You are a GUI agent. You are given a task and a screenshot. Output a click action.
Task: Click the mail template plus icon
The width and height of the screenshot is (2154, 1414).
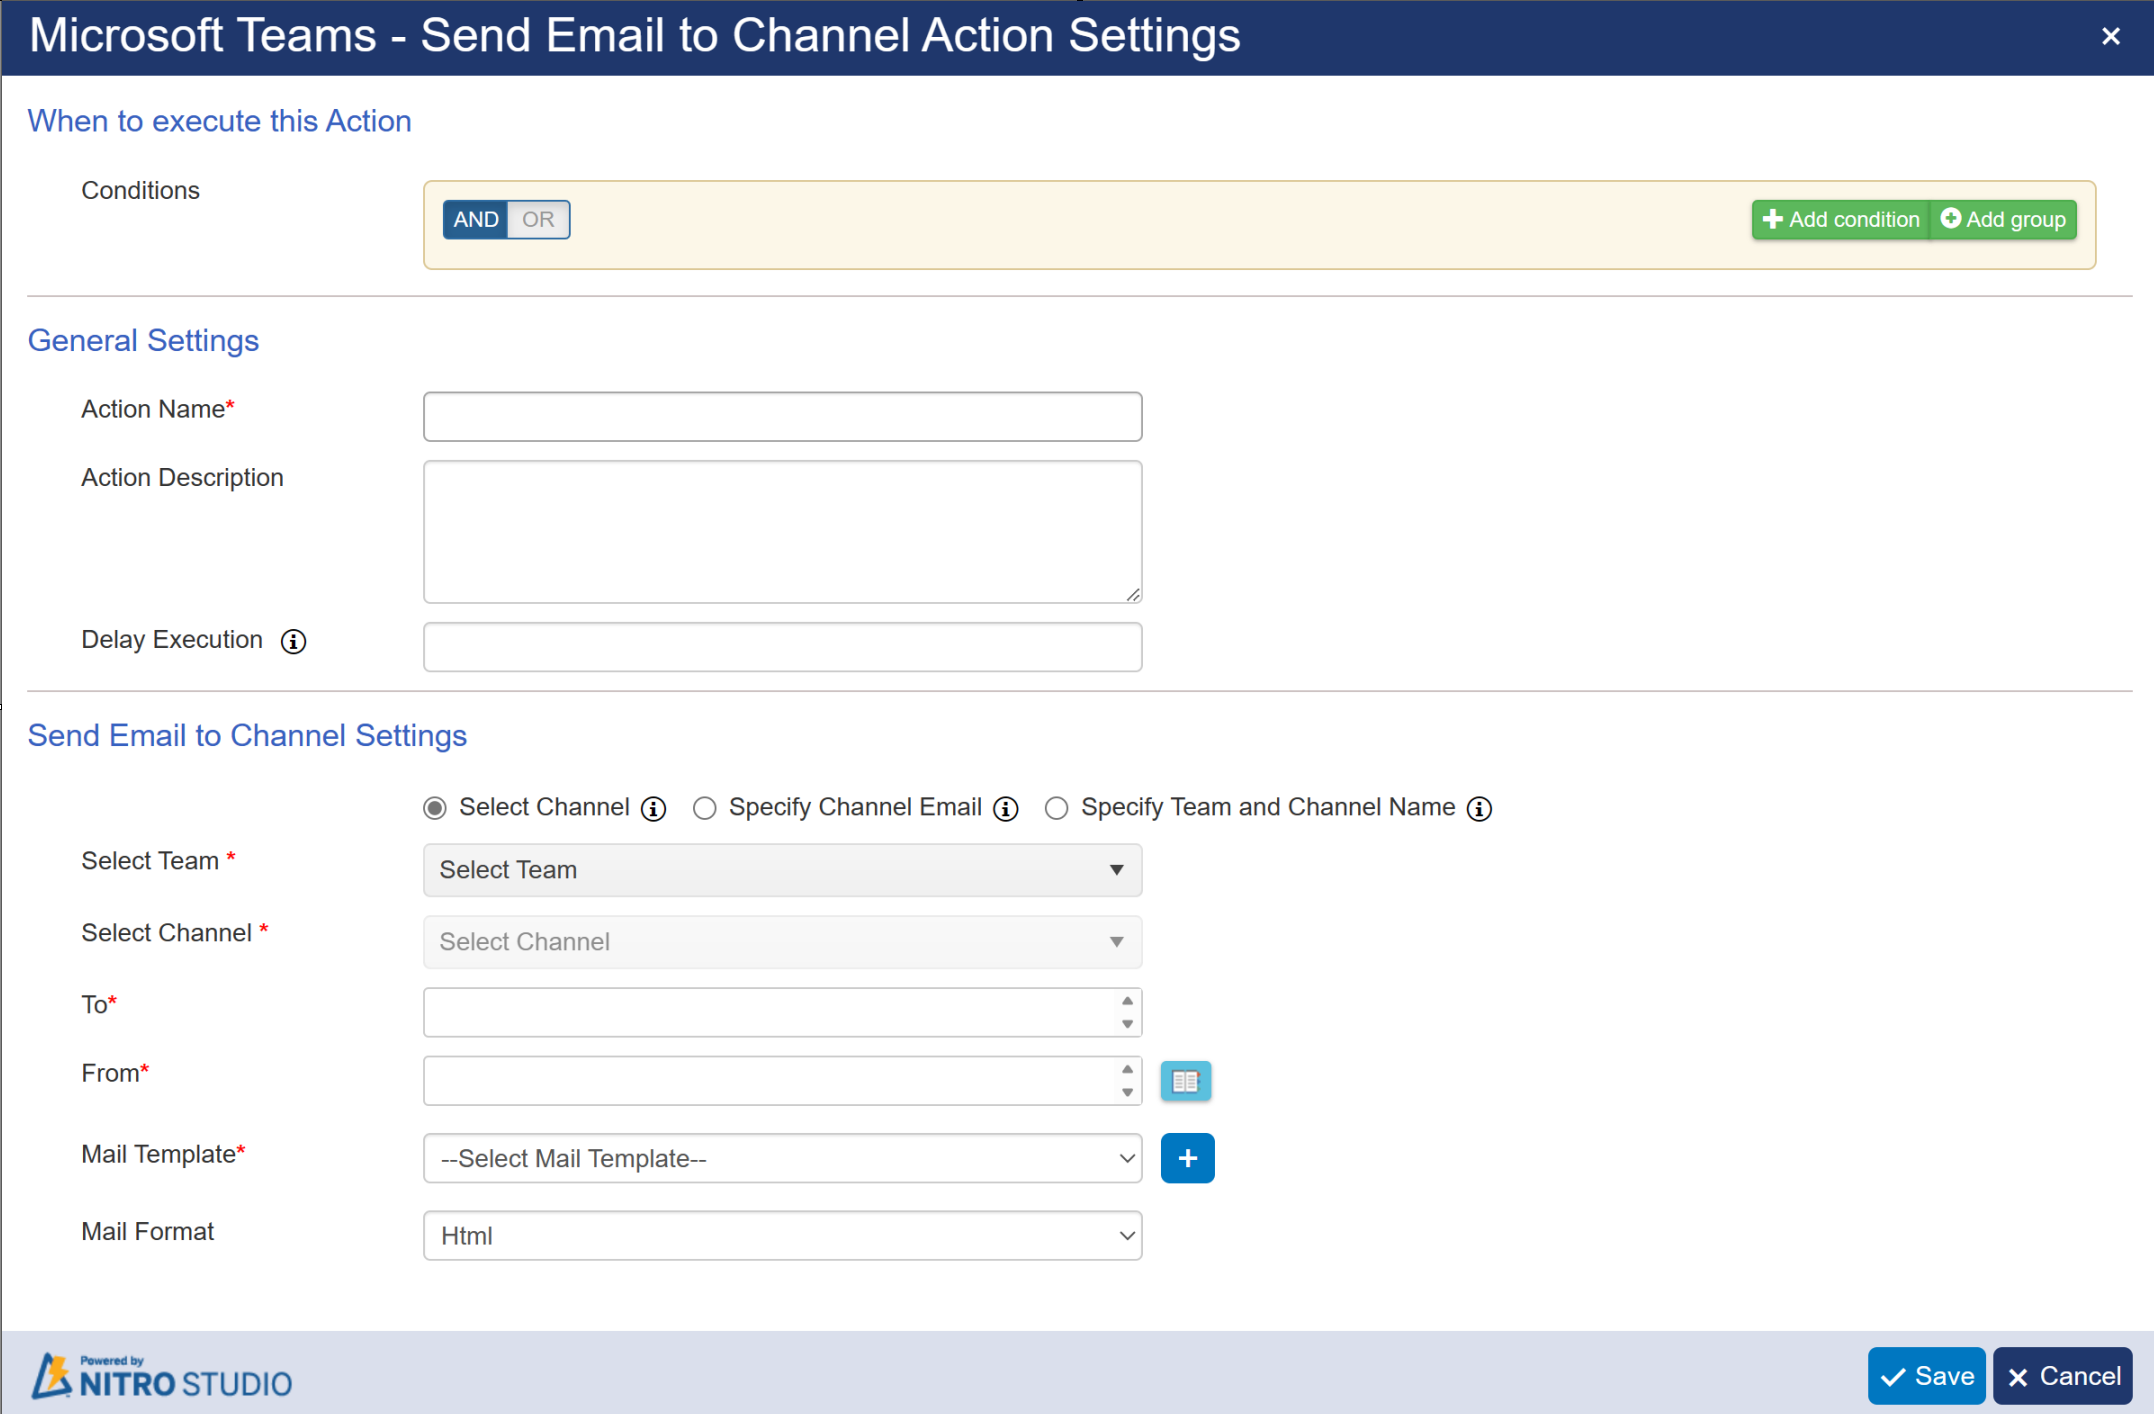[x=1187, y=1157]
